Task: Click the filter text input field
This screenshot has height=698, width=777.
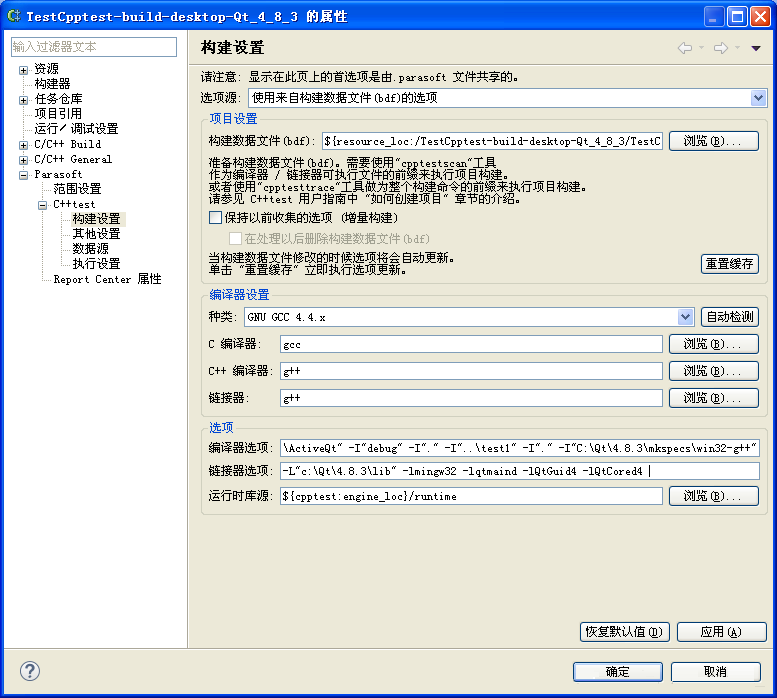Action: click(94, 47)
